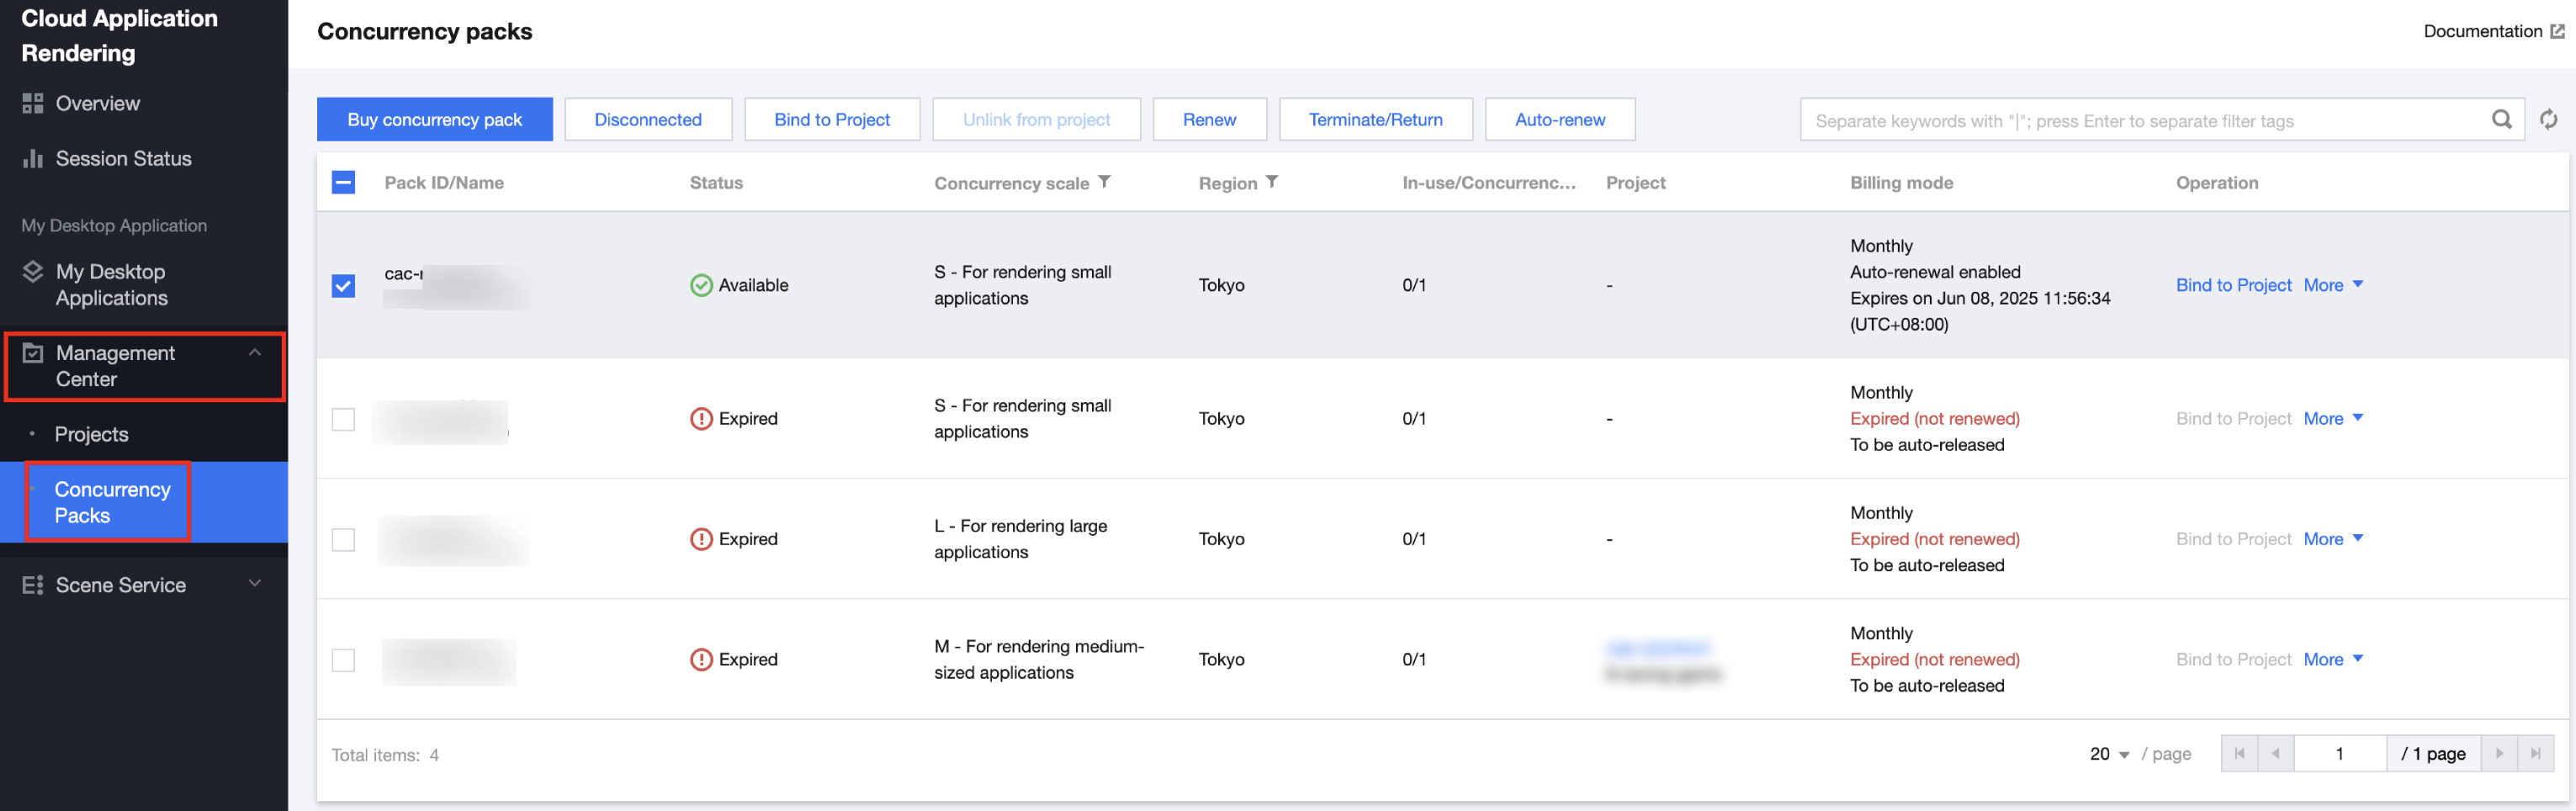
Task: Click the Buy concurrency pack button
Action: tap(434, 120)
